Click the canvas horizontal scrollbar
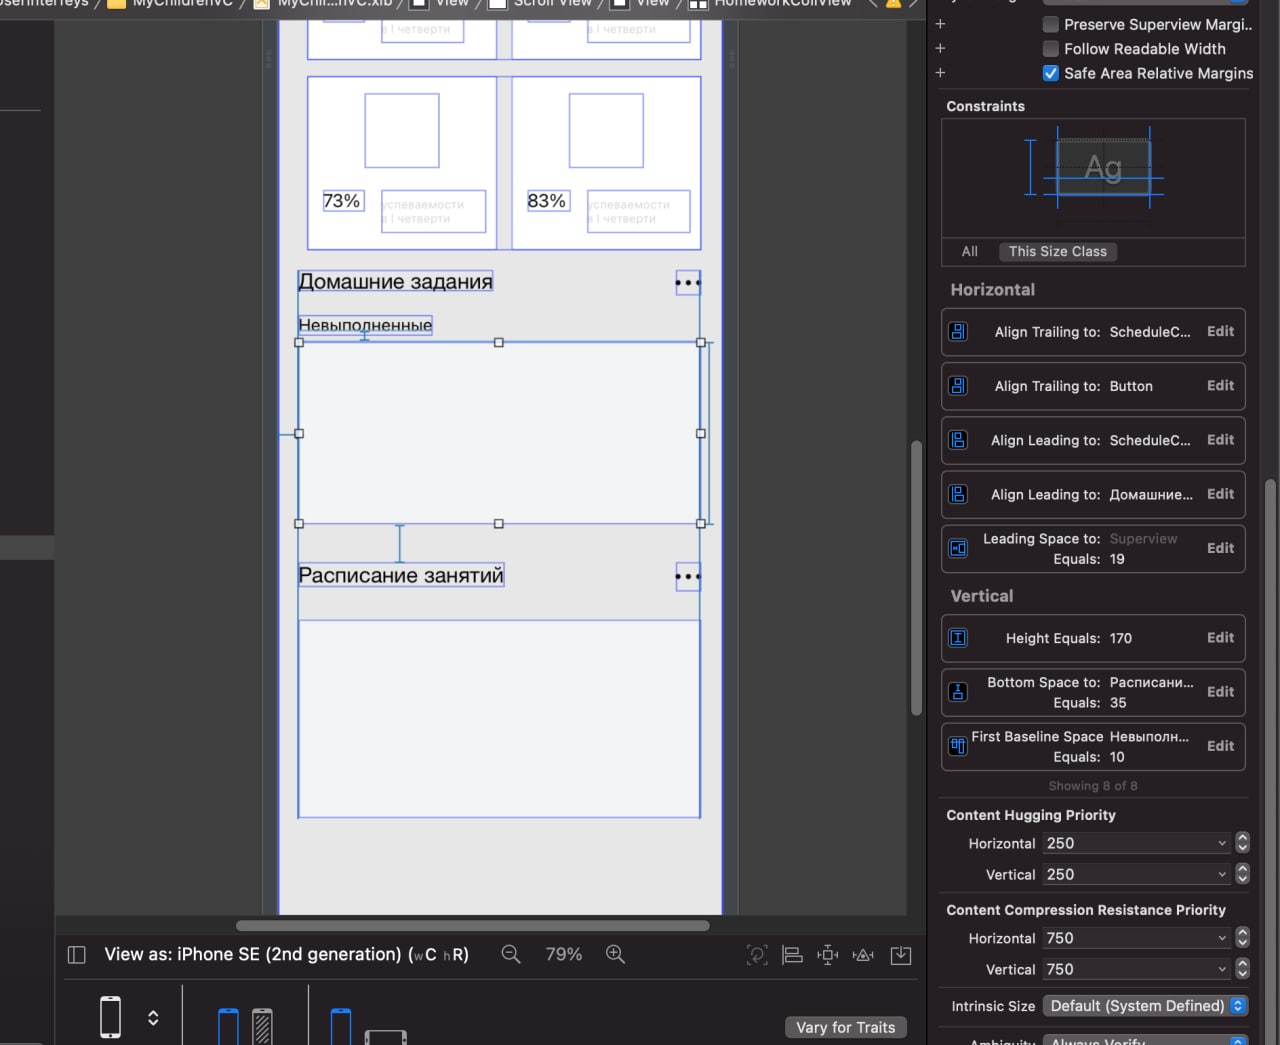This screenshot has height=1045, width=1280. pyautogui.click(x=473, y=925)
